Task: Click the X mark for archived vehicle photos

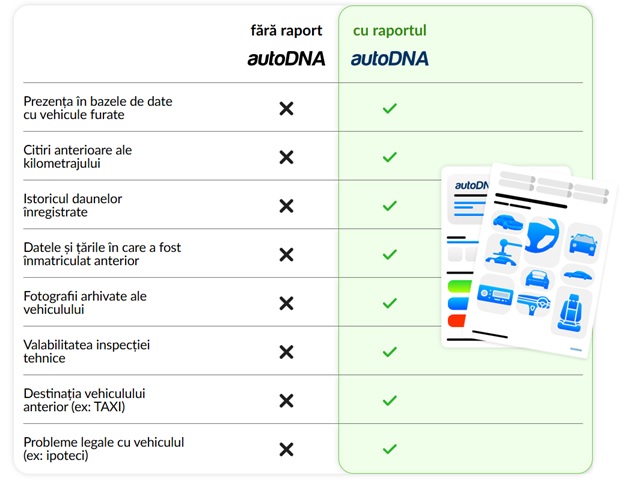Action: click(x=286, y=303)
